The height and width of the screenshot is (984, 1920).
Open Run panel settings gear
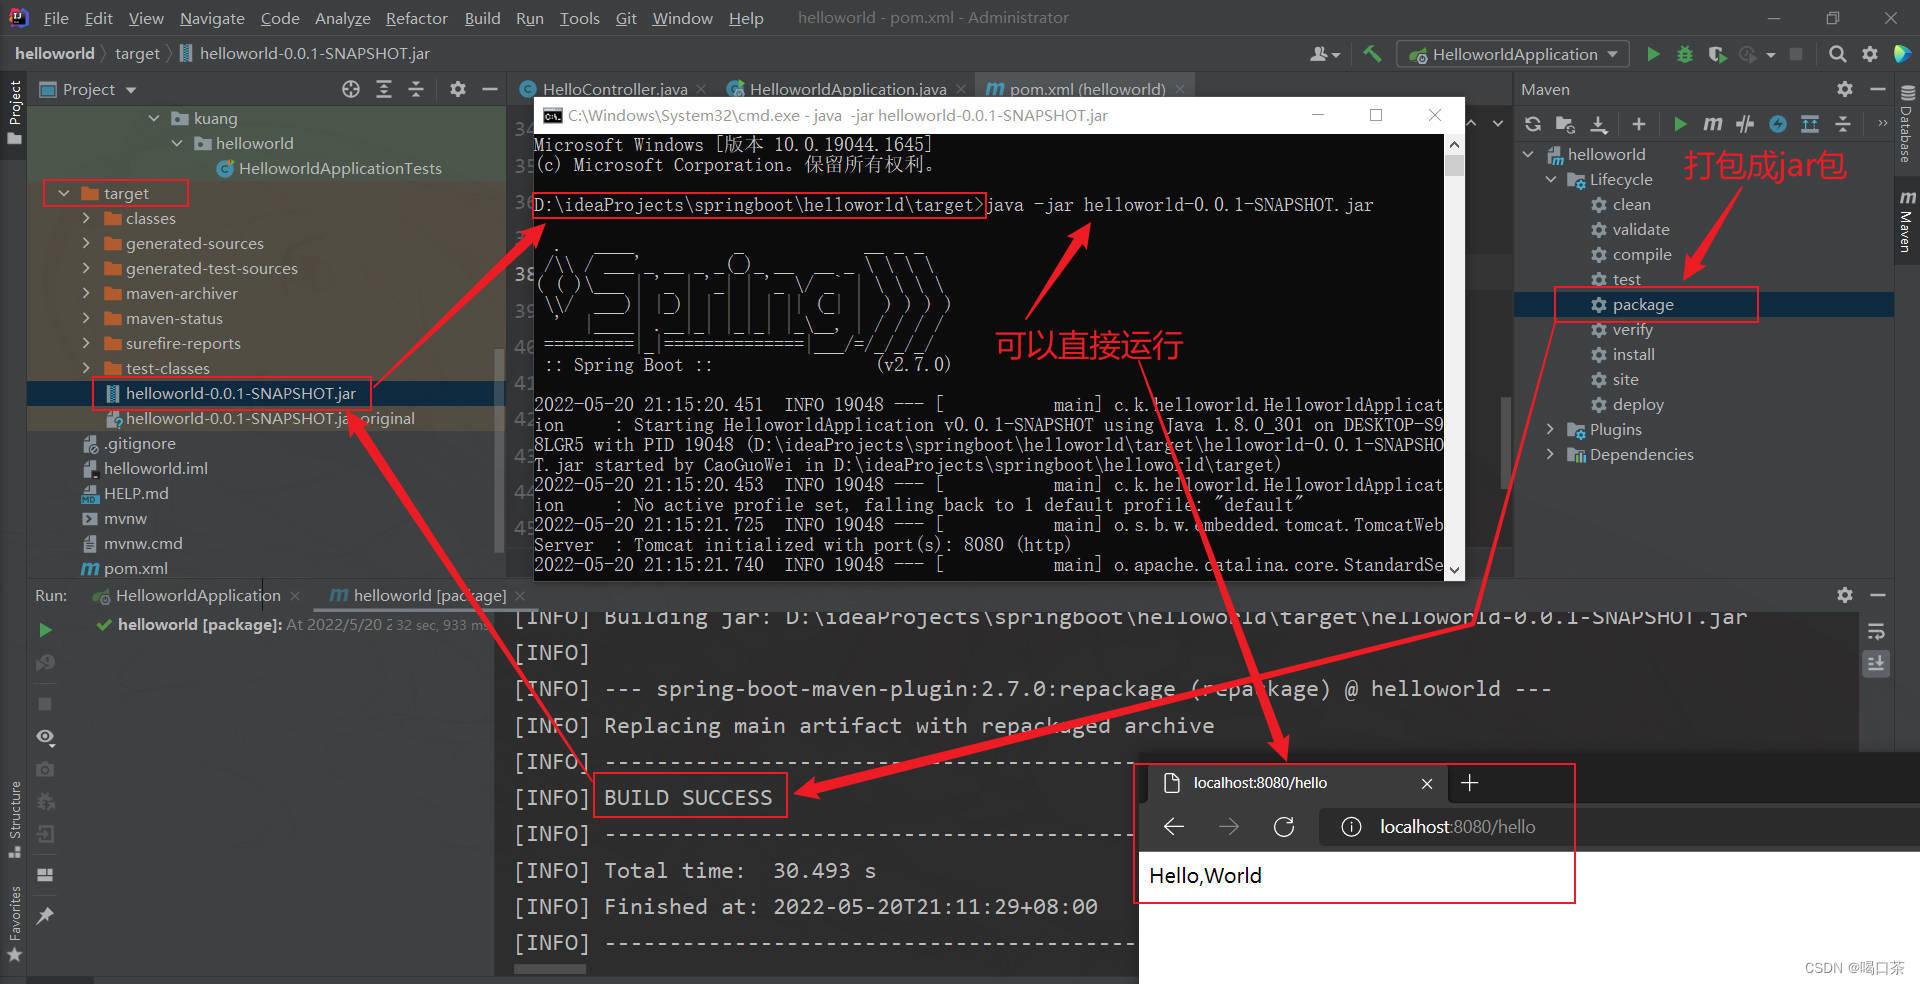(x=1845, y=595)
